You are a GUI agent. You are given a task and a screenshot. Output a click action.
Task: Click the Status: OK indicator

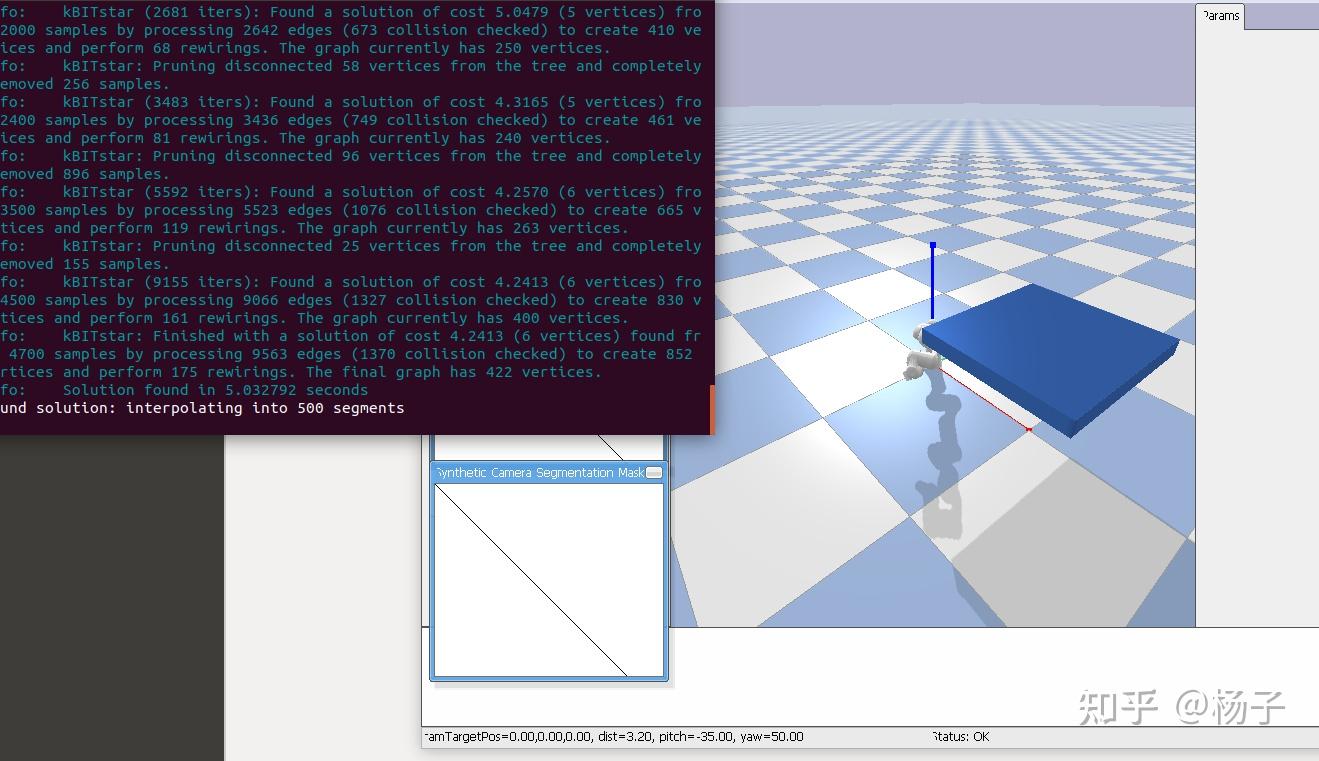tap(959, 737)
